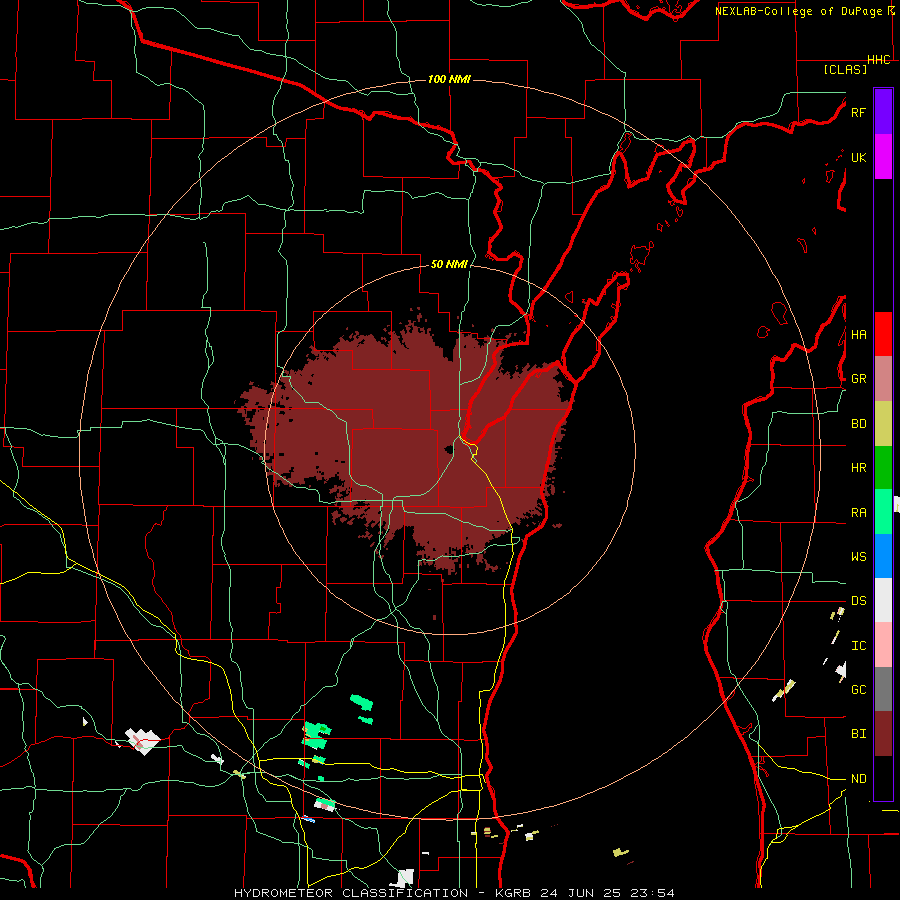
Task: Click the ND legend label
Action: tap(859, 779)
